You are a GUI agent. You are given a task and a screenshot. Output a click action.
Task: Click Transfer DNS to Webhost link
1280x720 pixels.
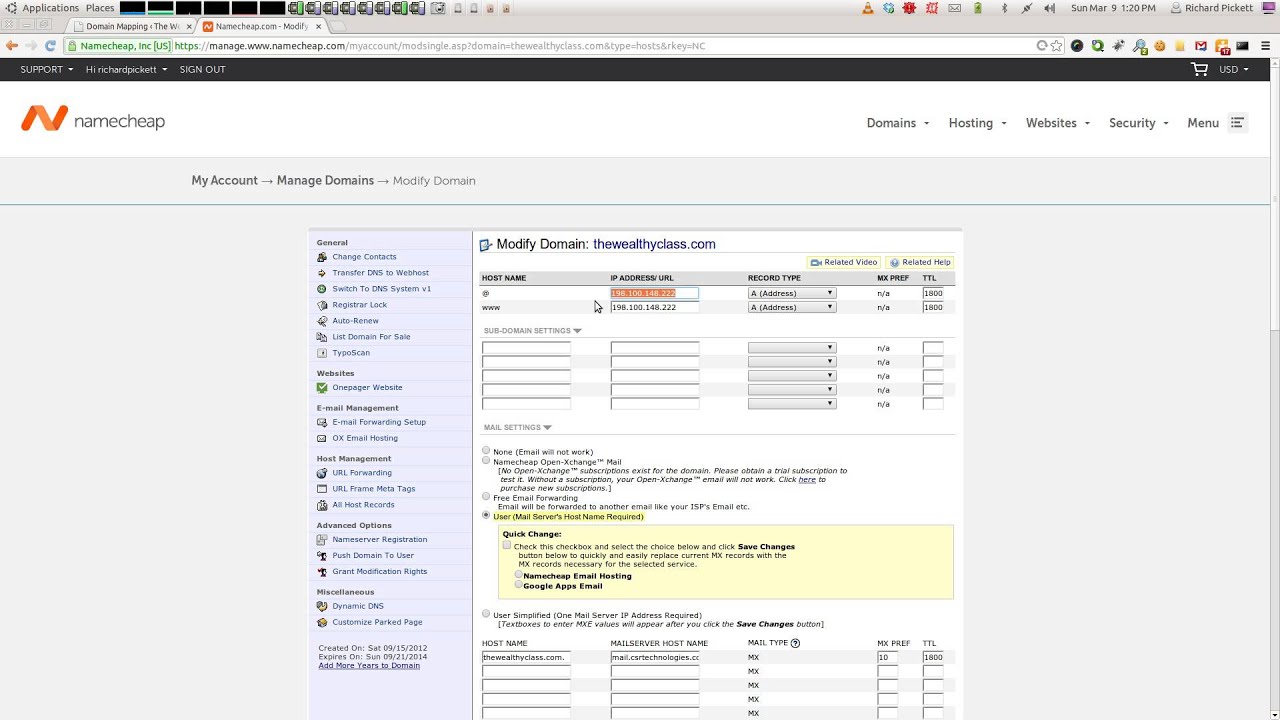coord(380,273)
